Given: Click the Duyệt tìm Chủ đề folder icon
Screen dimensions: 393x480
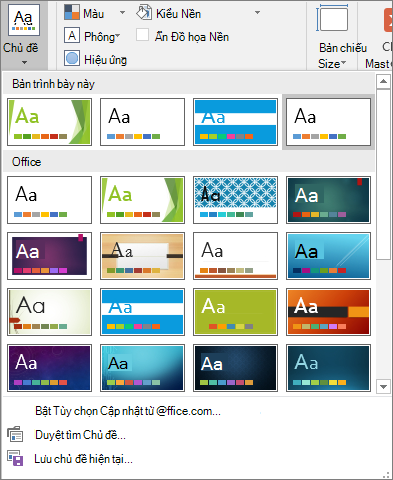Looking at the screenshot, I should point(15,434).
